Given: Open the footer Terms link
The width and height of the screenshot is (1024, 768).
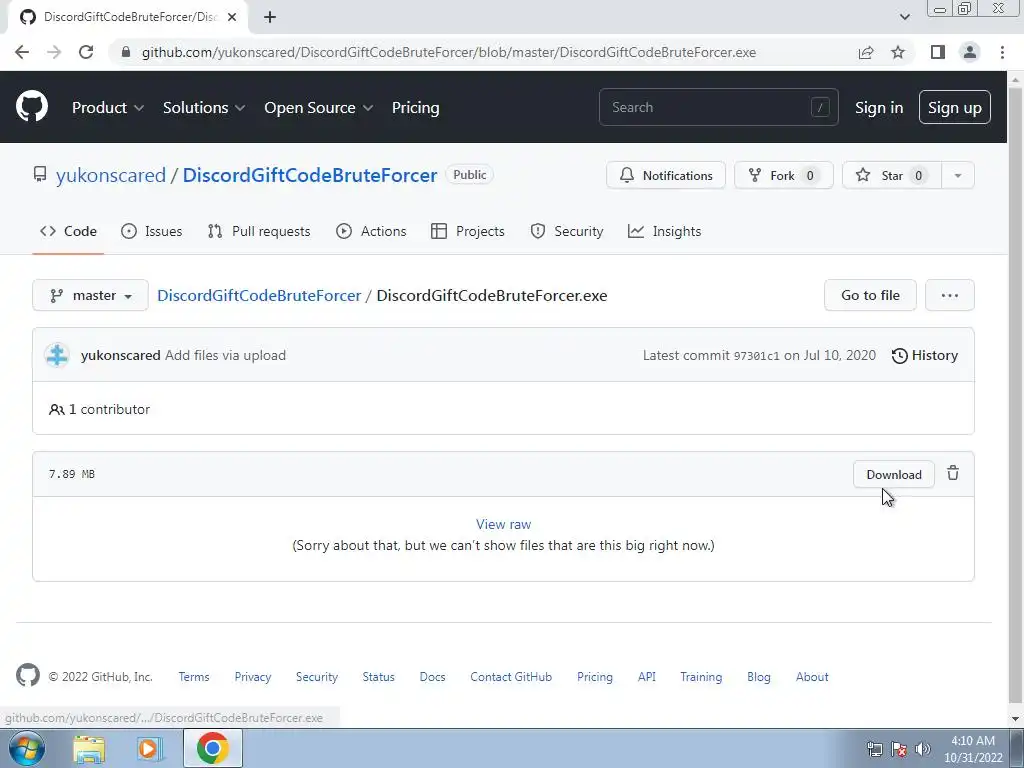Looking at the screenshot, I should 194,677.
